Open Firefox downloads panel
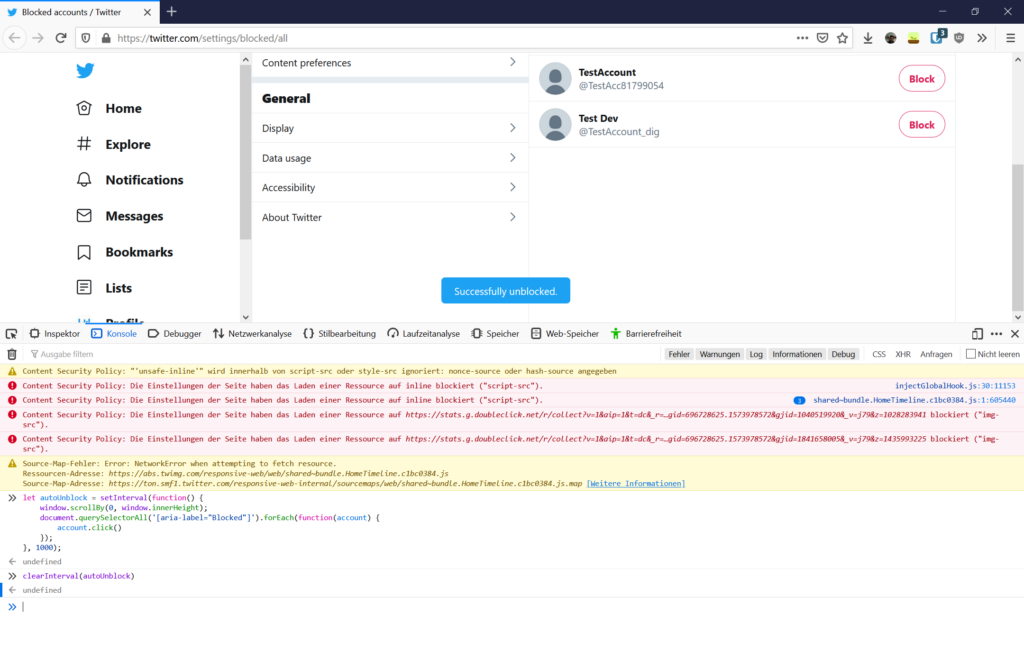Image resolution: width=1024 pixels, height=661 pixels. [x=867, y=38]
